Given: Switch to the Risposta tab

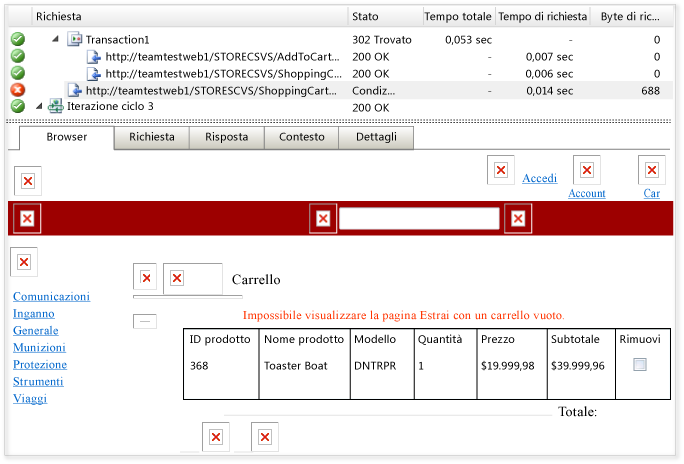Looking at the screenshot, I should (226, 137).
